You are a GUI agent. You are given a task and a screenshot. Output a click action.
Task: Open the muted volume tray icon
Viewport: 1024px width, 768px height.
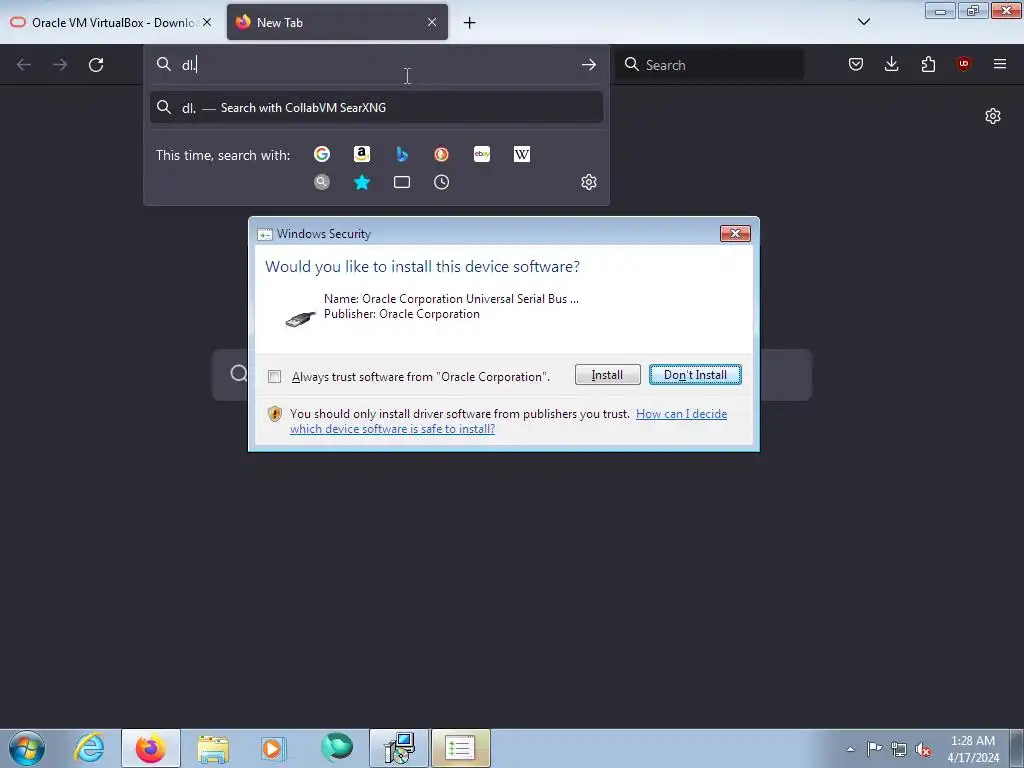coord(923,749)
